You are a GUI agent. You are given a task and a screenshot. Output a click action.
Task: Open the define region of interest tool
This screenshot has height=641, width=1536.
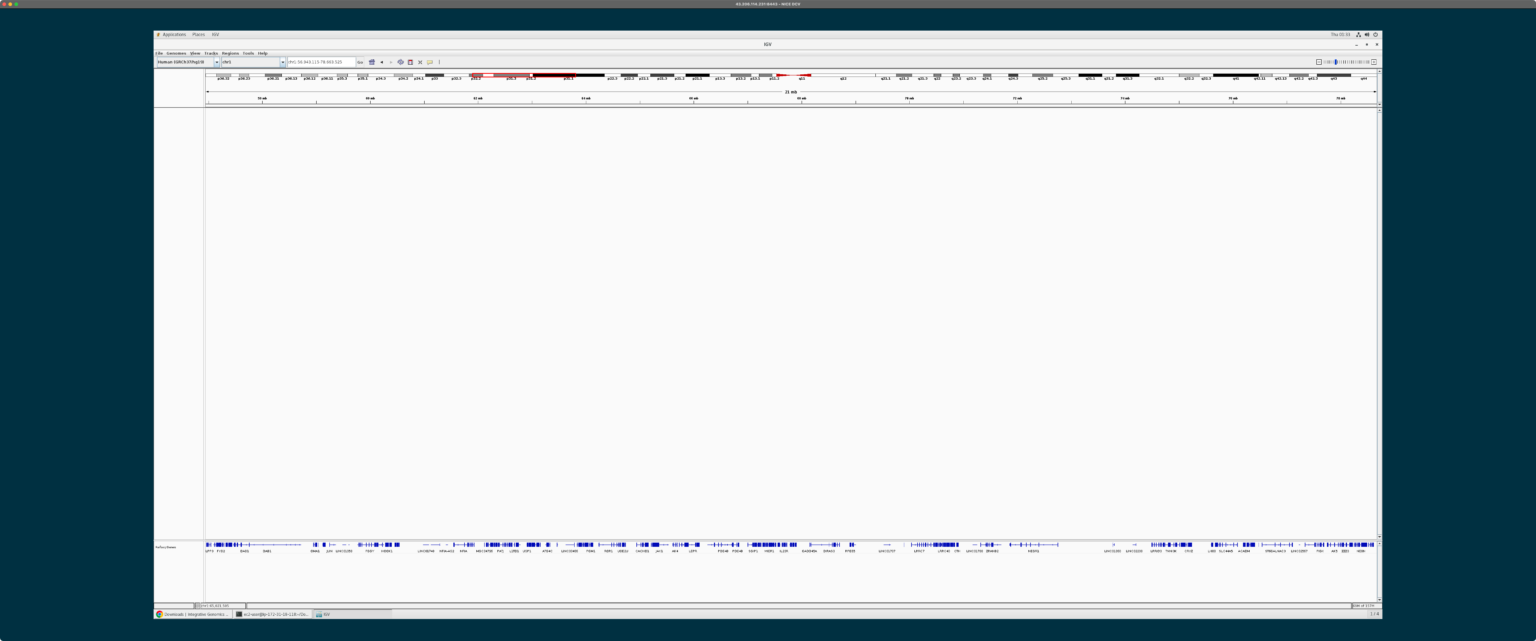(x=410, y=62)
